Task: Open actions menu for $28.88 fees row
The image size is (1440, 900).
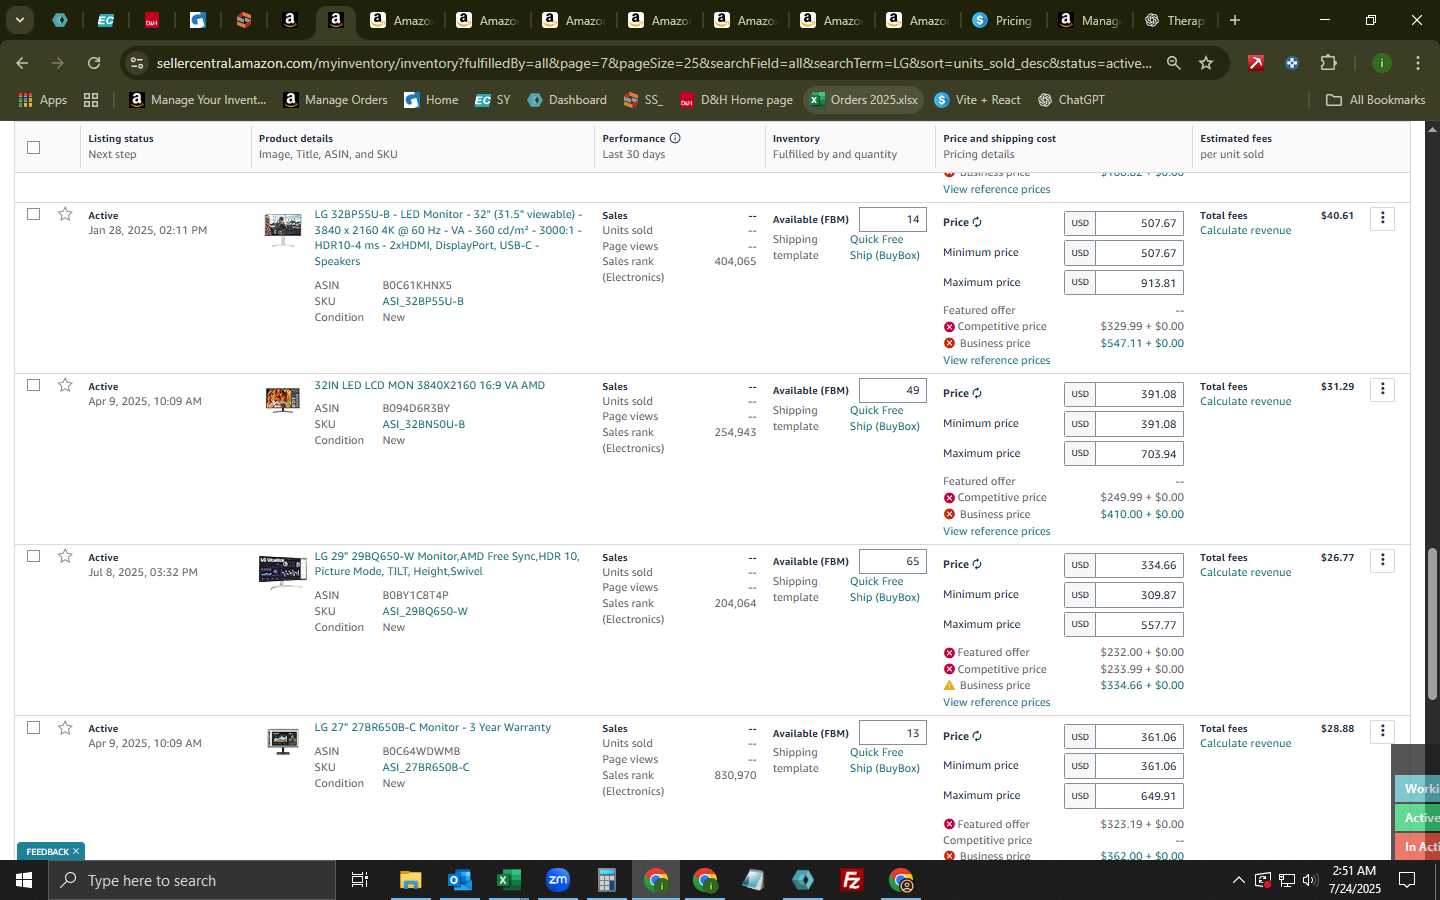Action: [x=1382, y=731]
